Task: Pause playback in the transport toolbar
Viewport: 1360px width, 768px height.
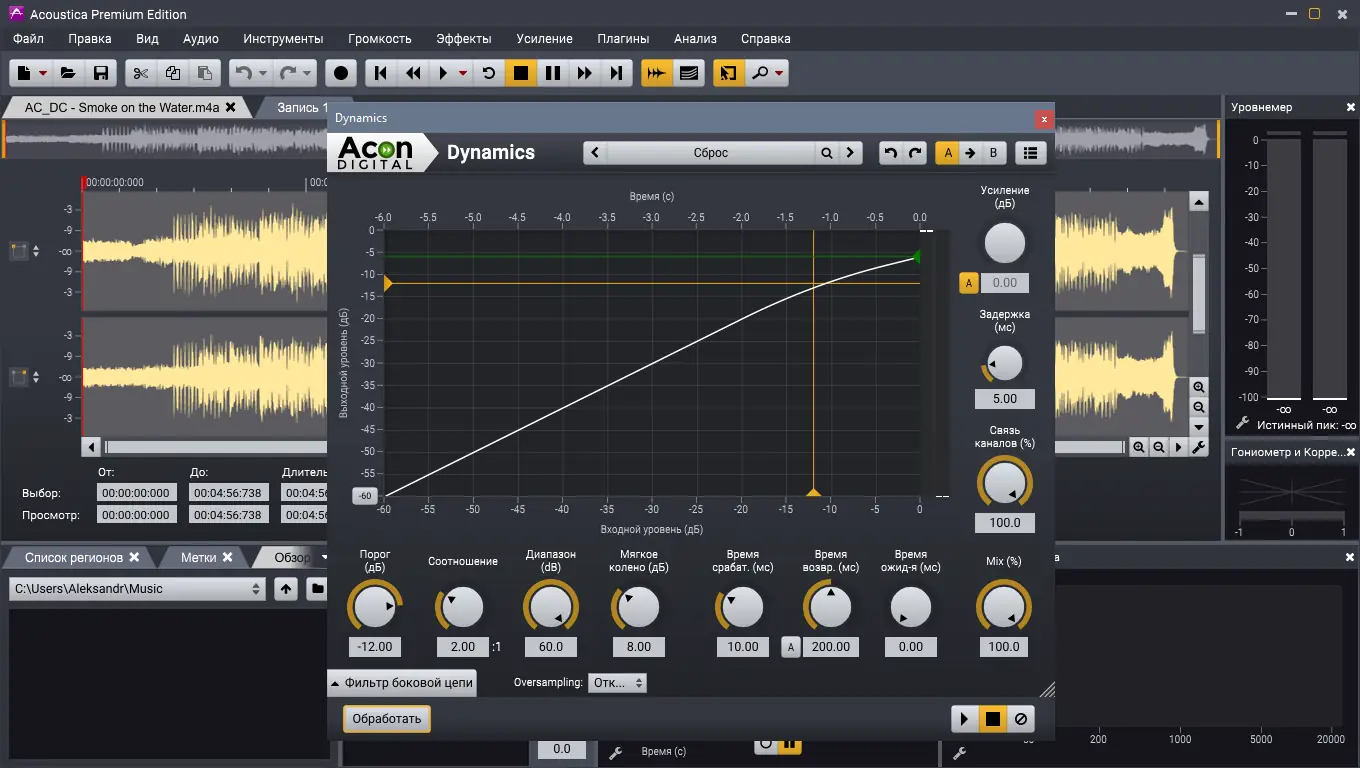Action: (553, 72)
